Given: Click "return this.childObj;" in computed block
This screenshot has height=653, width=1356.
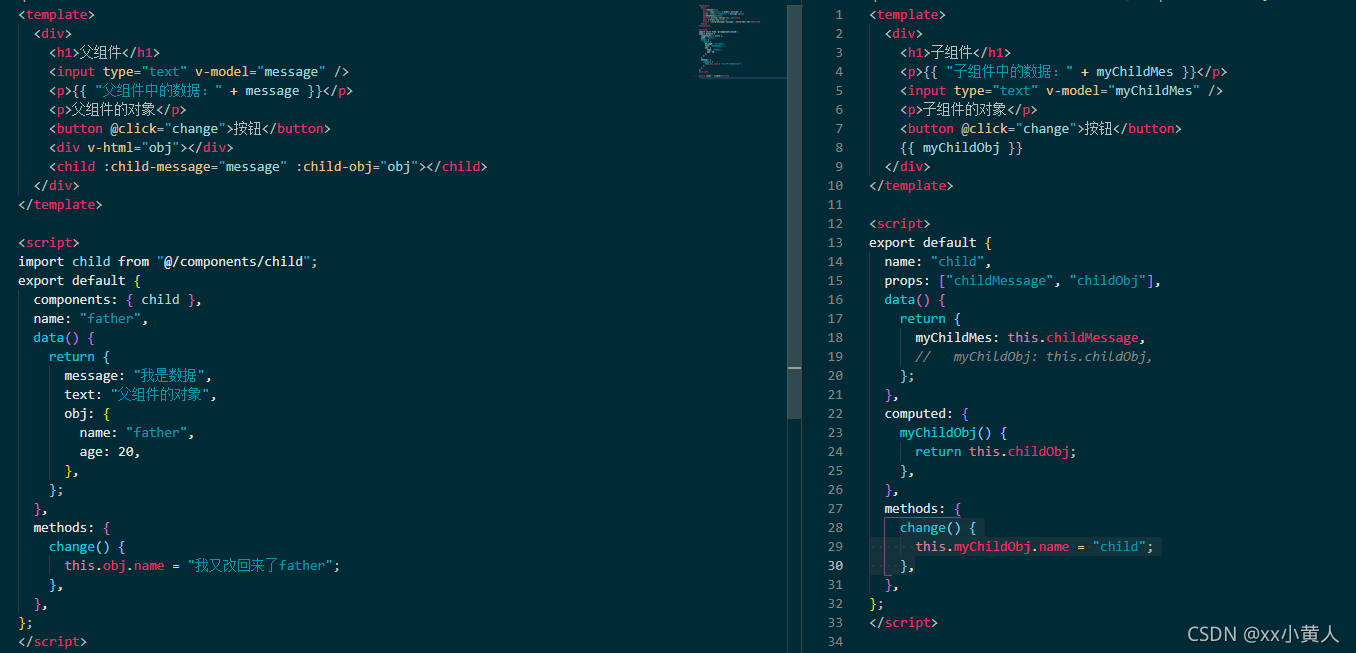Looking at the screenshot, I should click(x=995, y=452).
